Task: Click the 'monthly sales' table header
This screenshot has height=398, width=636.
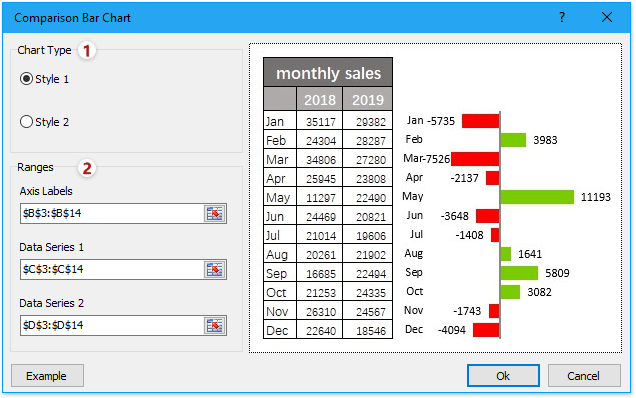Action: pyautogui.click(x=328, y=73)
